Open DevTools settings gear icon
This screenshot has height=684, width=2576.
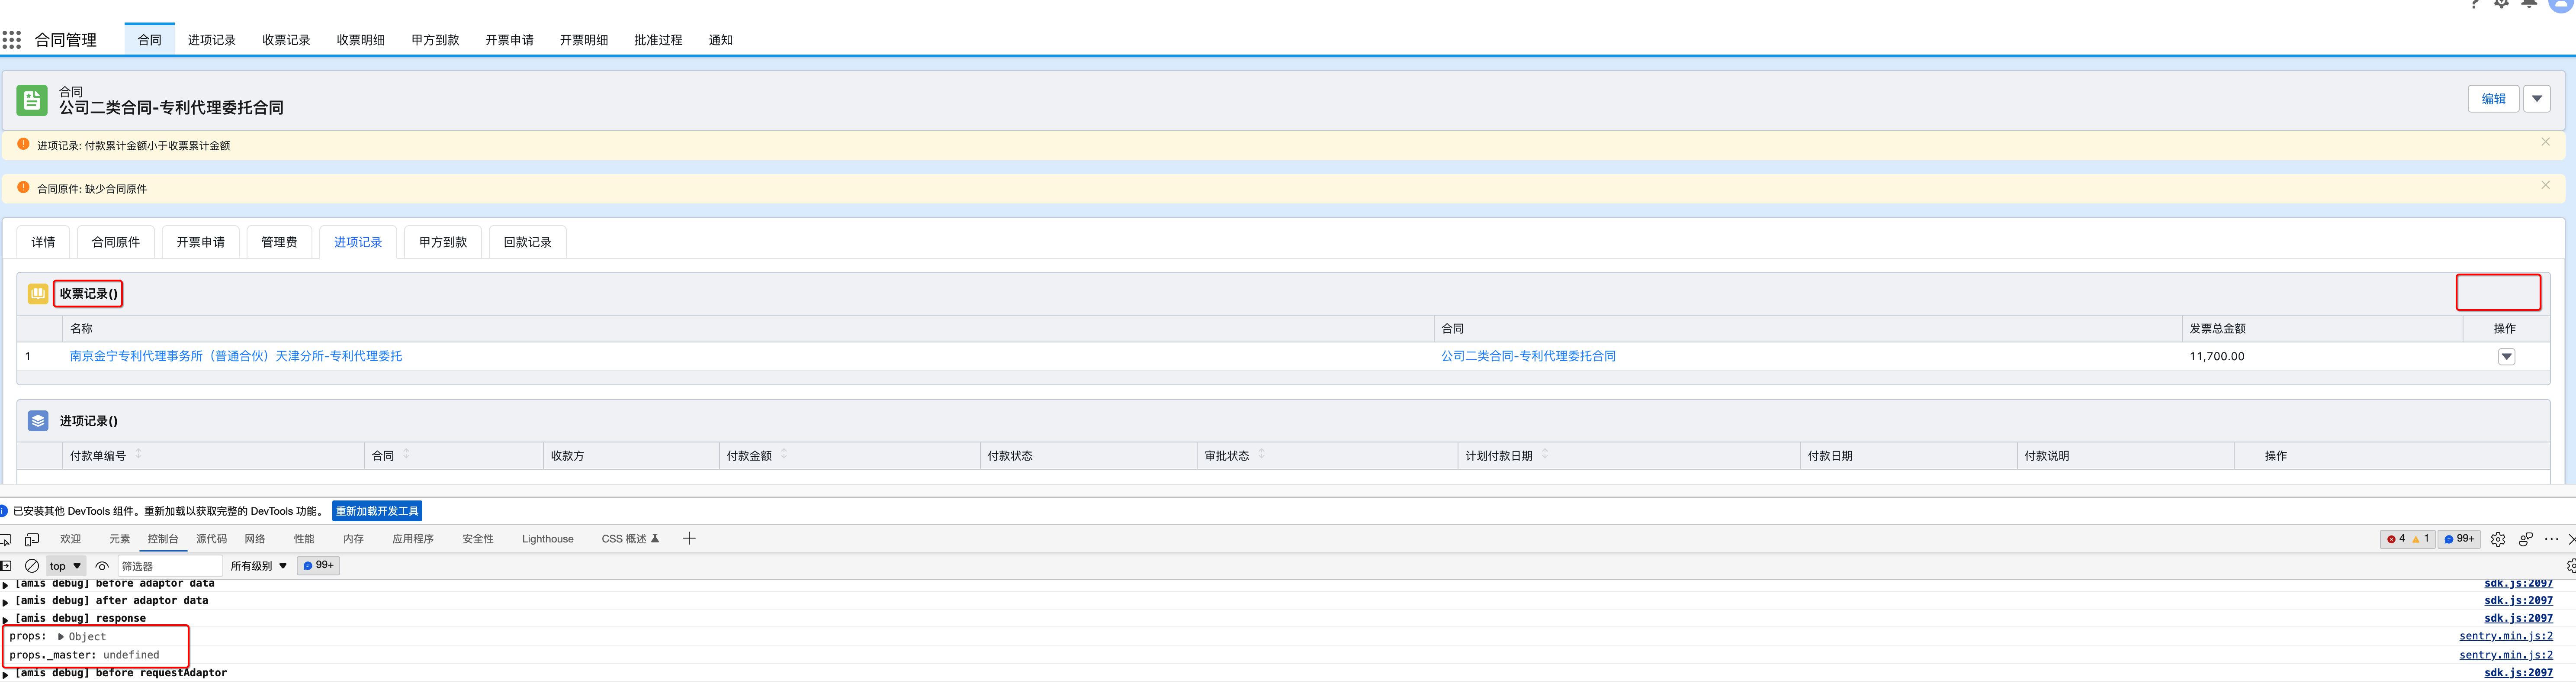(2498, 539)
